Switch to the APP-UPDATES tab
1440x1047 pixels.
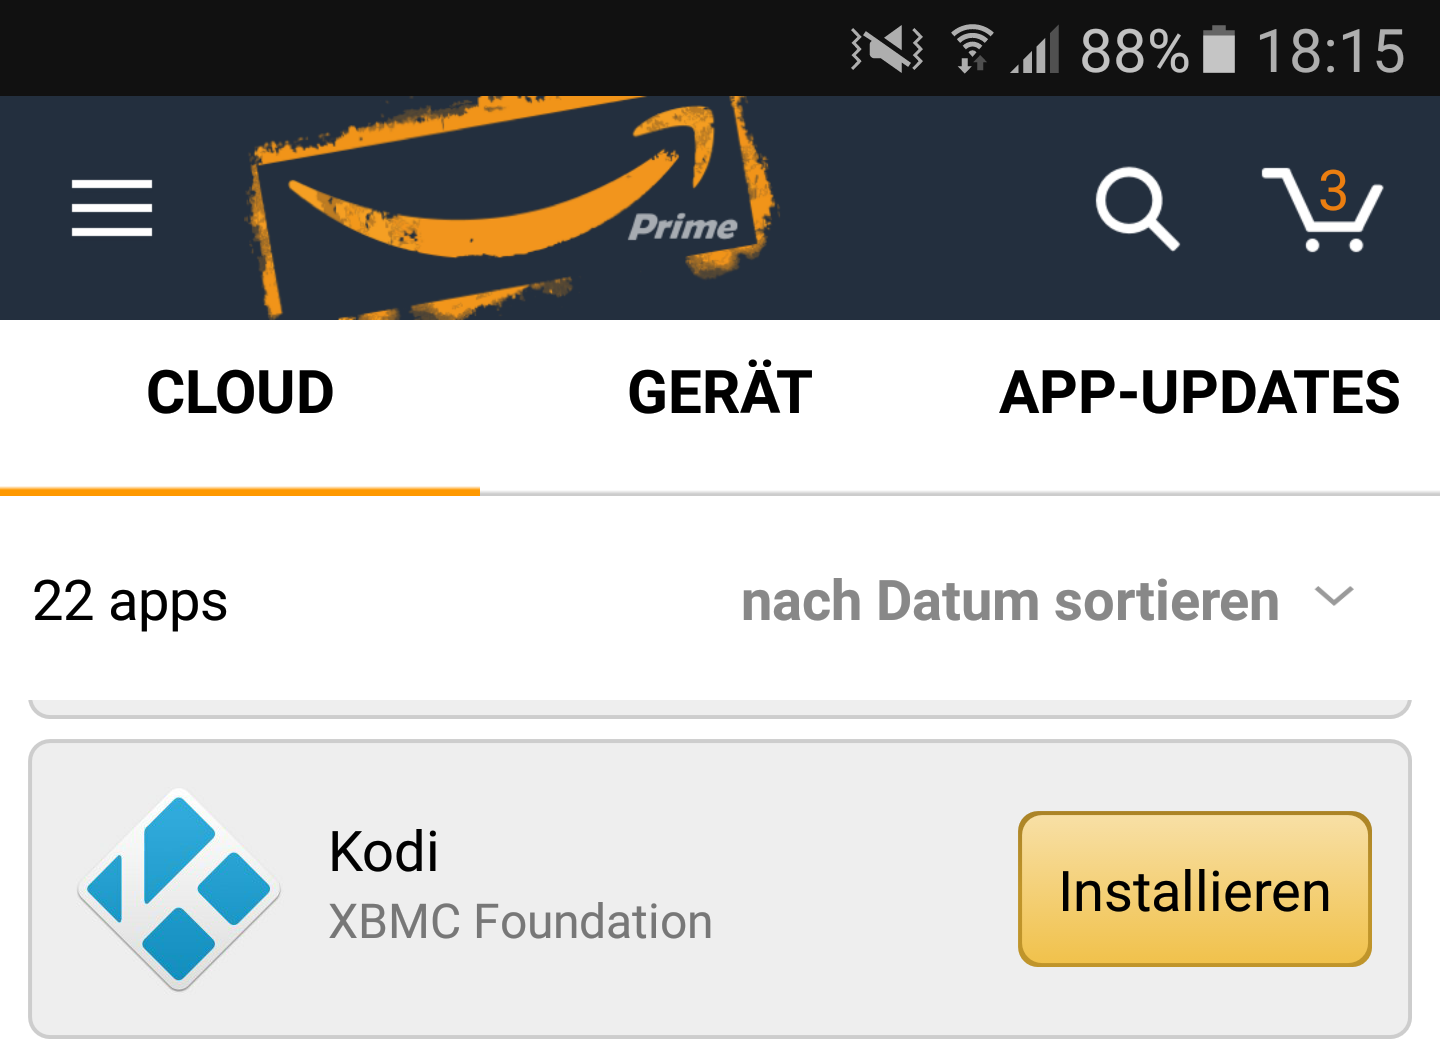1200,392
